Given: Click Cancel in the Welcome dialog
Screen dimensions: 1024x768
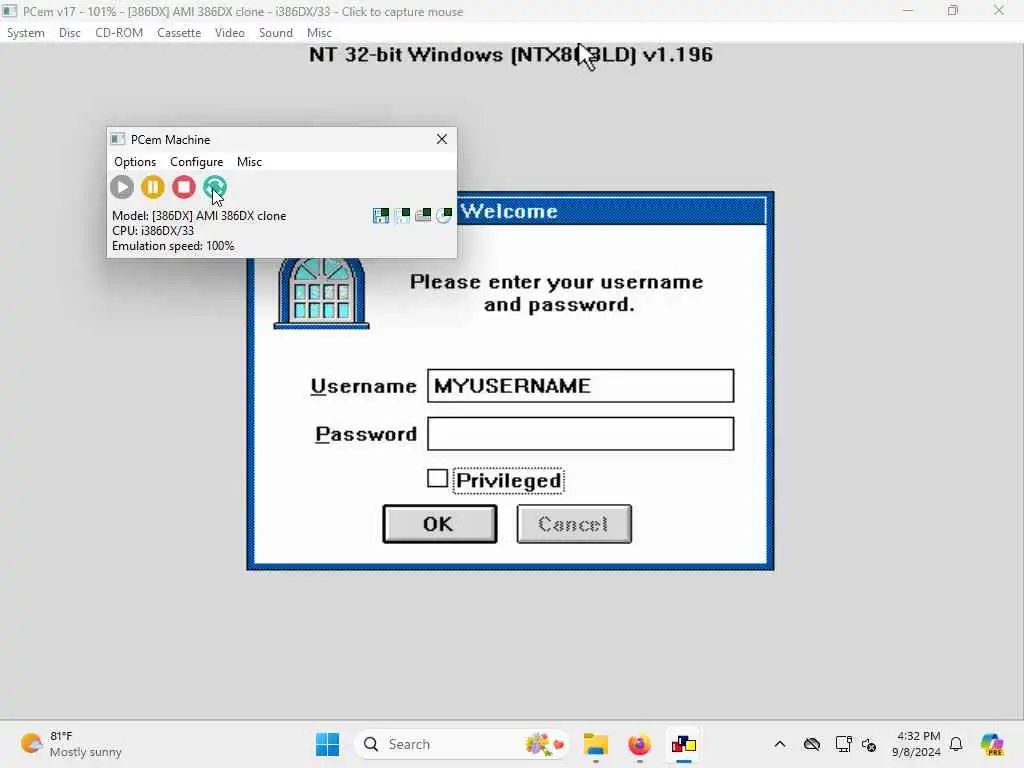Looking at the screenshot, I should tap(574, 524).
